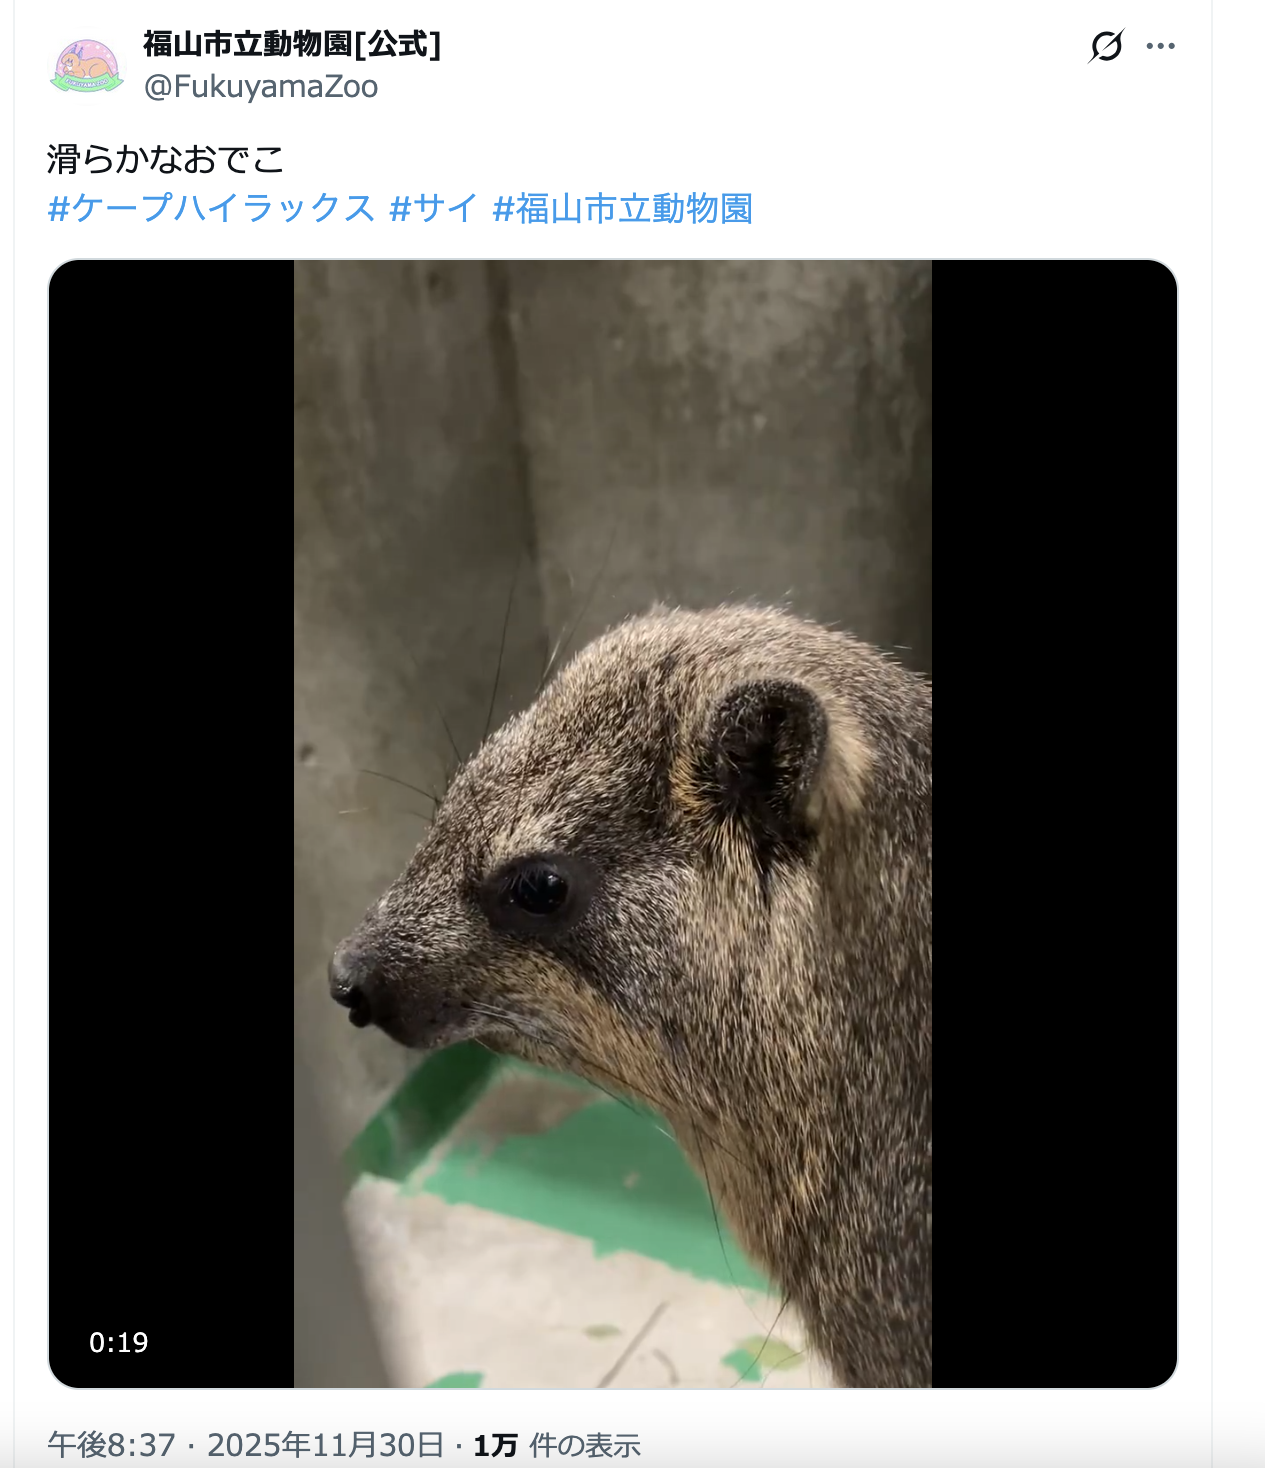Click the Fukuyama Zoo profile avatar
This screenshot has width=1265, height=1468.
87,66
